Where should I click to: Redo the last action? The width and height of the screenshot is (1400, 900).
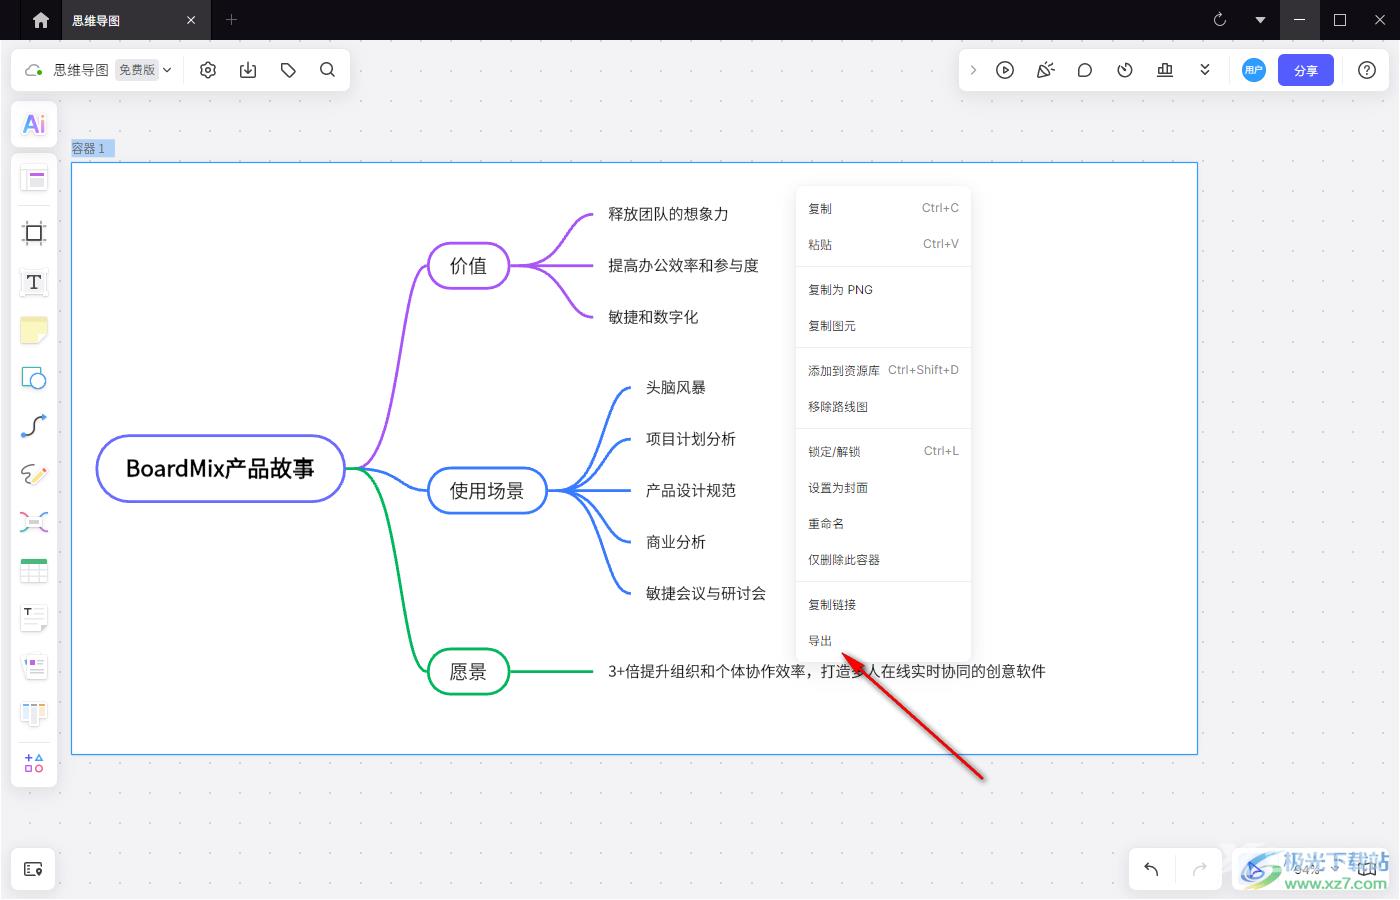[x=1199, y=869]
